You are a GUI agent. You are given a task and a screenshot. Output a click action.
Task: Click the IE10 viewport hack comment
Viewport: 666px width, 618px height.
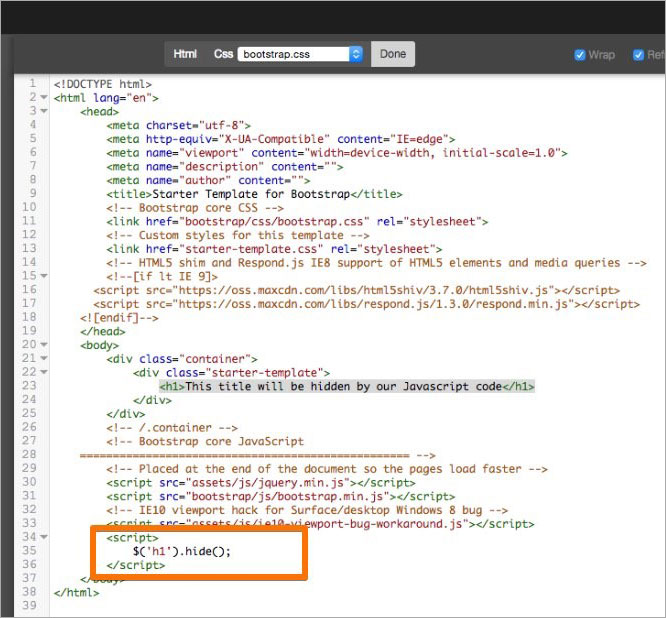[307, 510]
